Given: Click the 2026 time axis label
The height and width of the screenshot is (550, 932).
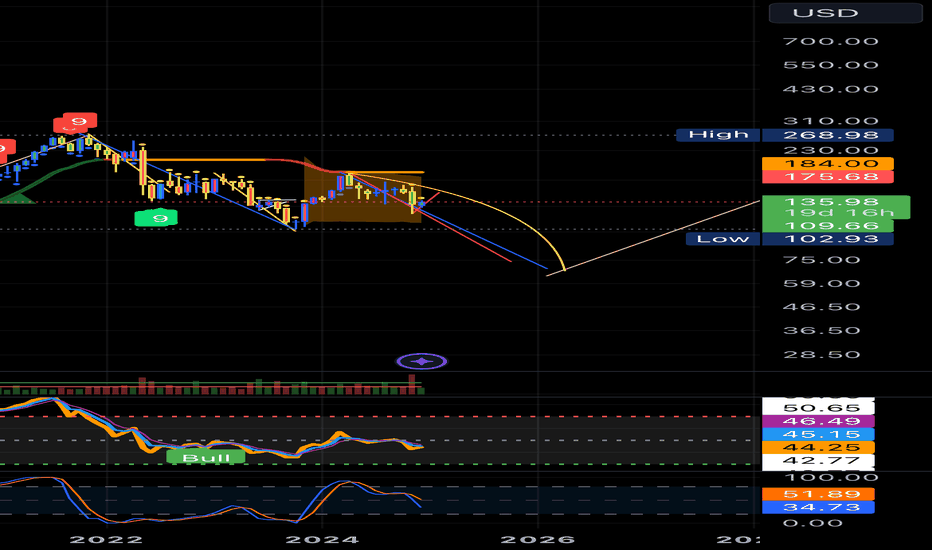Looking at the screenshot, I should coord(537,539).
